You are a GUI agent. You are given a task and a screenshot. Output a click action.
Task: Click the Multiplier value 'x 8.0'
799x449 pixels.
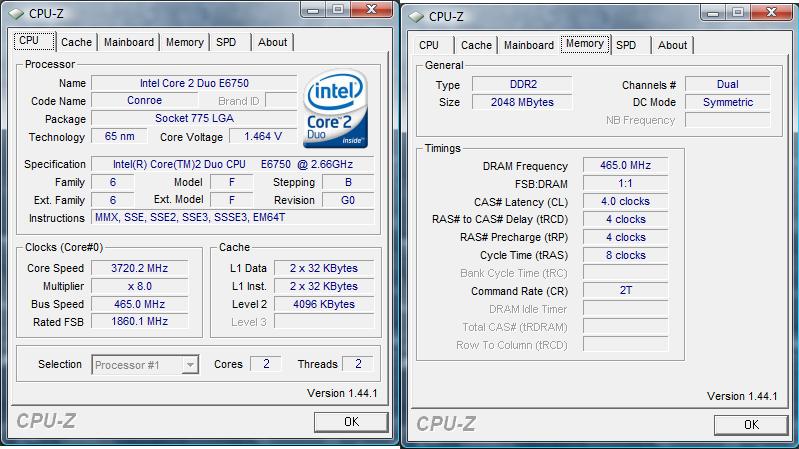[x=140, y=286]
